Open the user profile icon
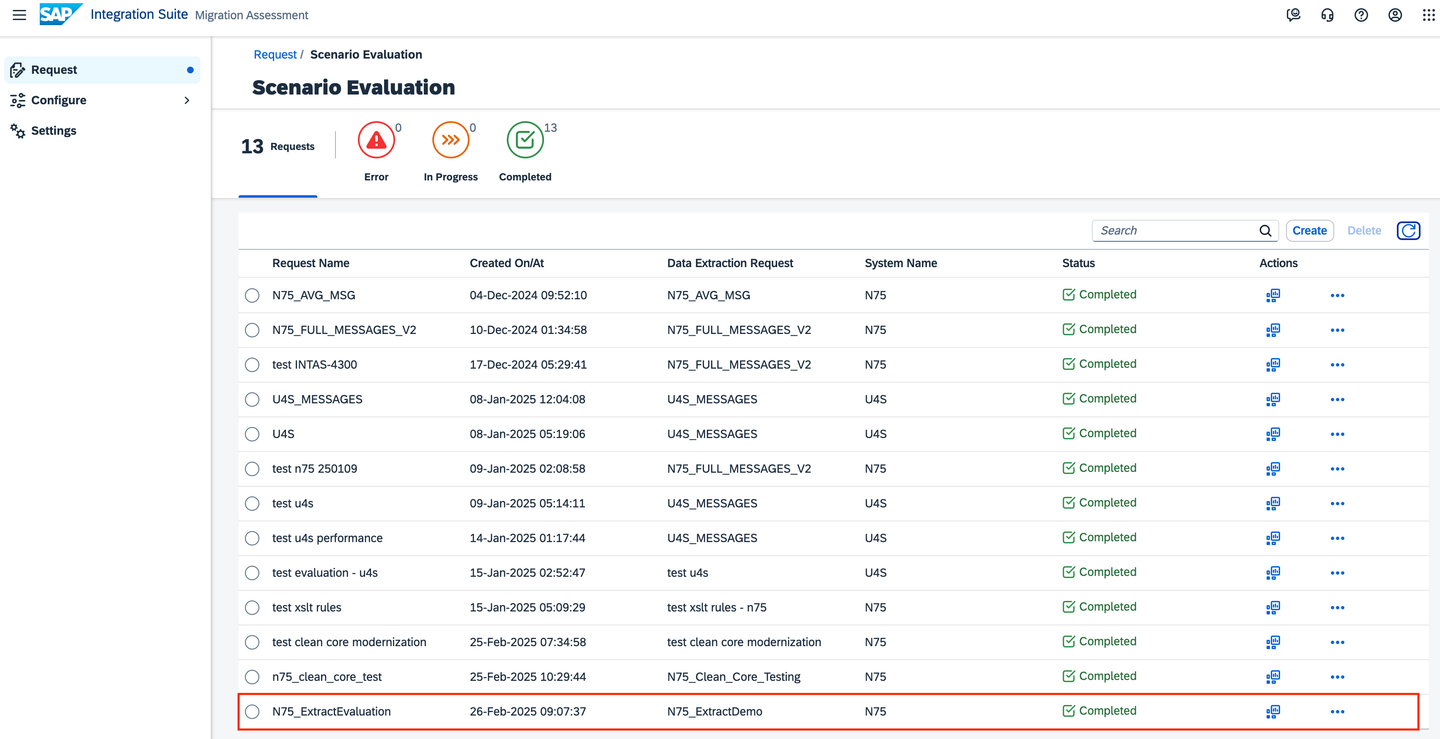 [1395, 15]
